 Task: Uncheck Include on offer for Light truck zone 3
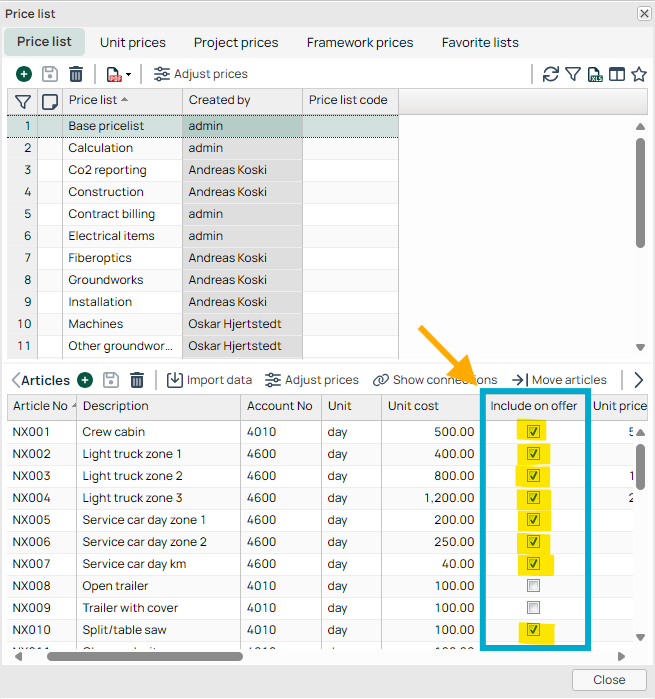pos(533,498)
